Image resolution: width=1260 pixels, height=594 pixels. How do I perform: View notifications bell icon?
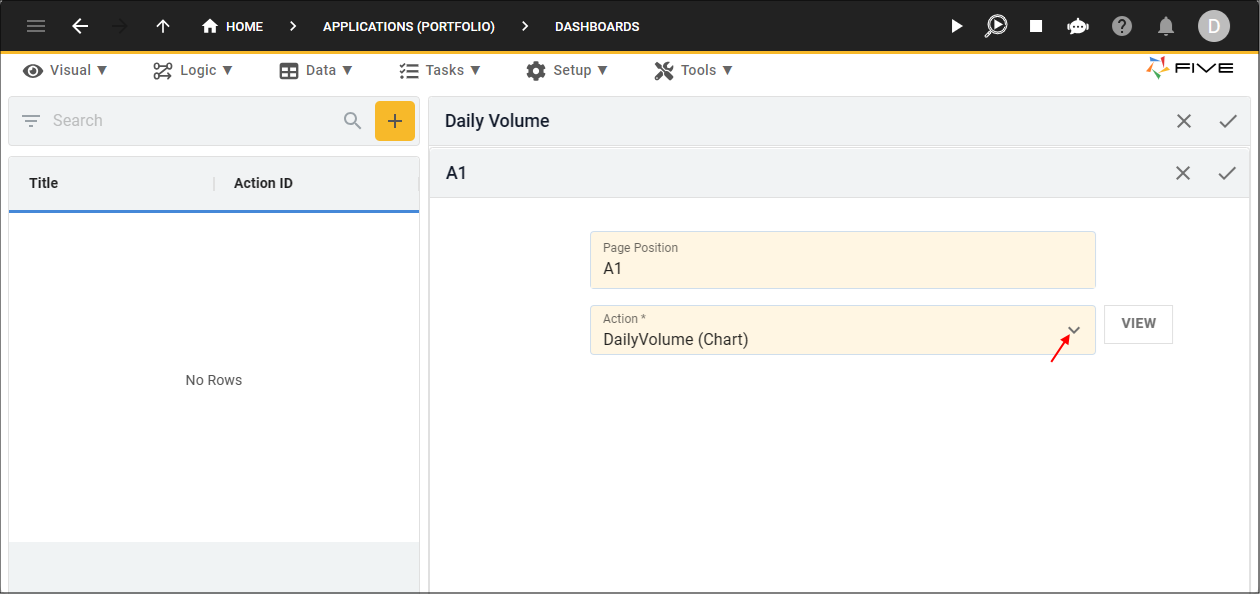pyautogui.click(x=1166, y=26)
